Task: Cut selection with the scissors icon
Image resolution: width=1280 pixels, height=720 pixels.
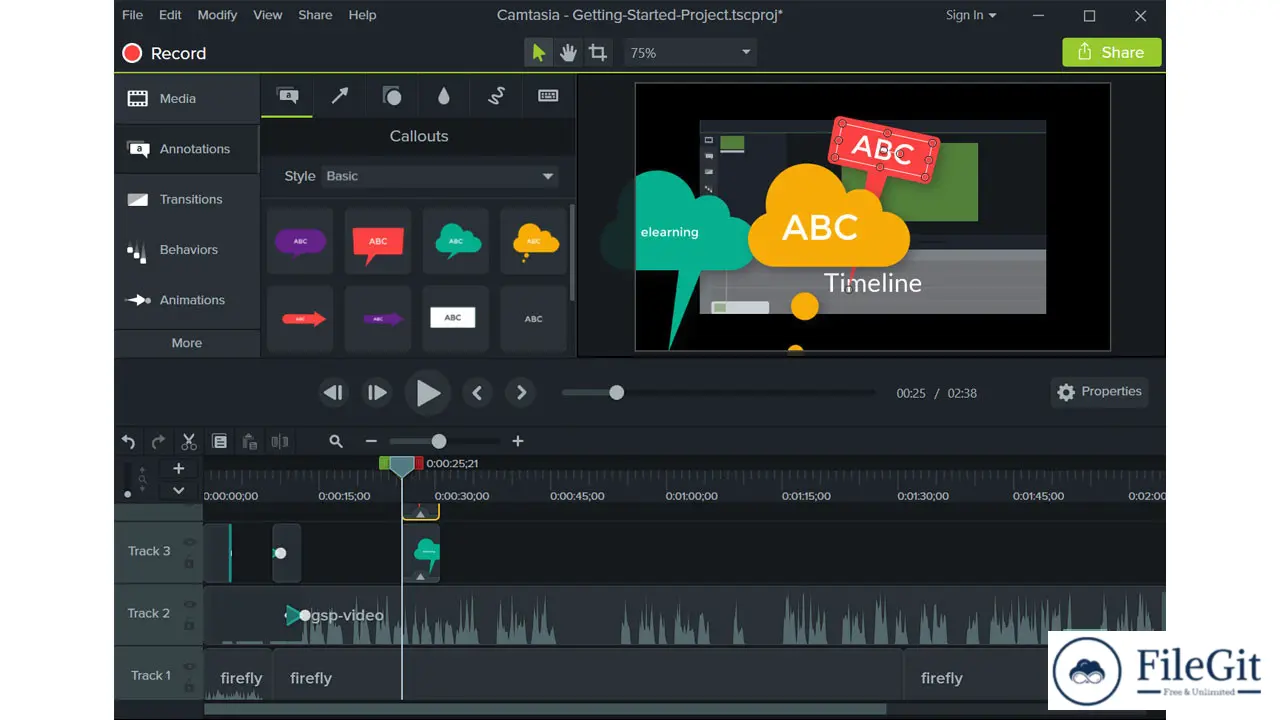Action: [189, 441]
